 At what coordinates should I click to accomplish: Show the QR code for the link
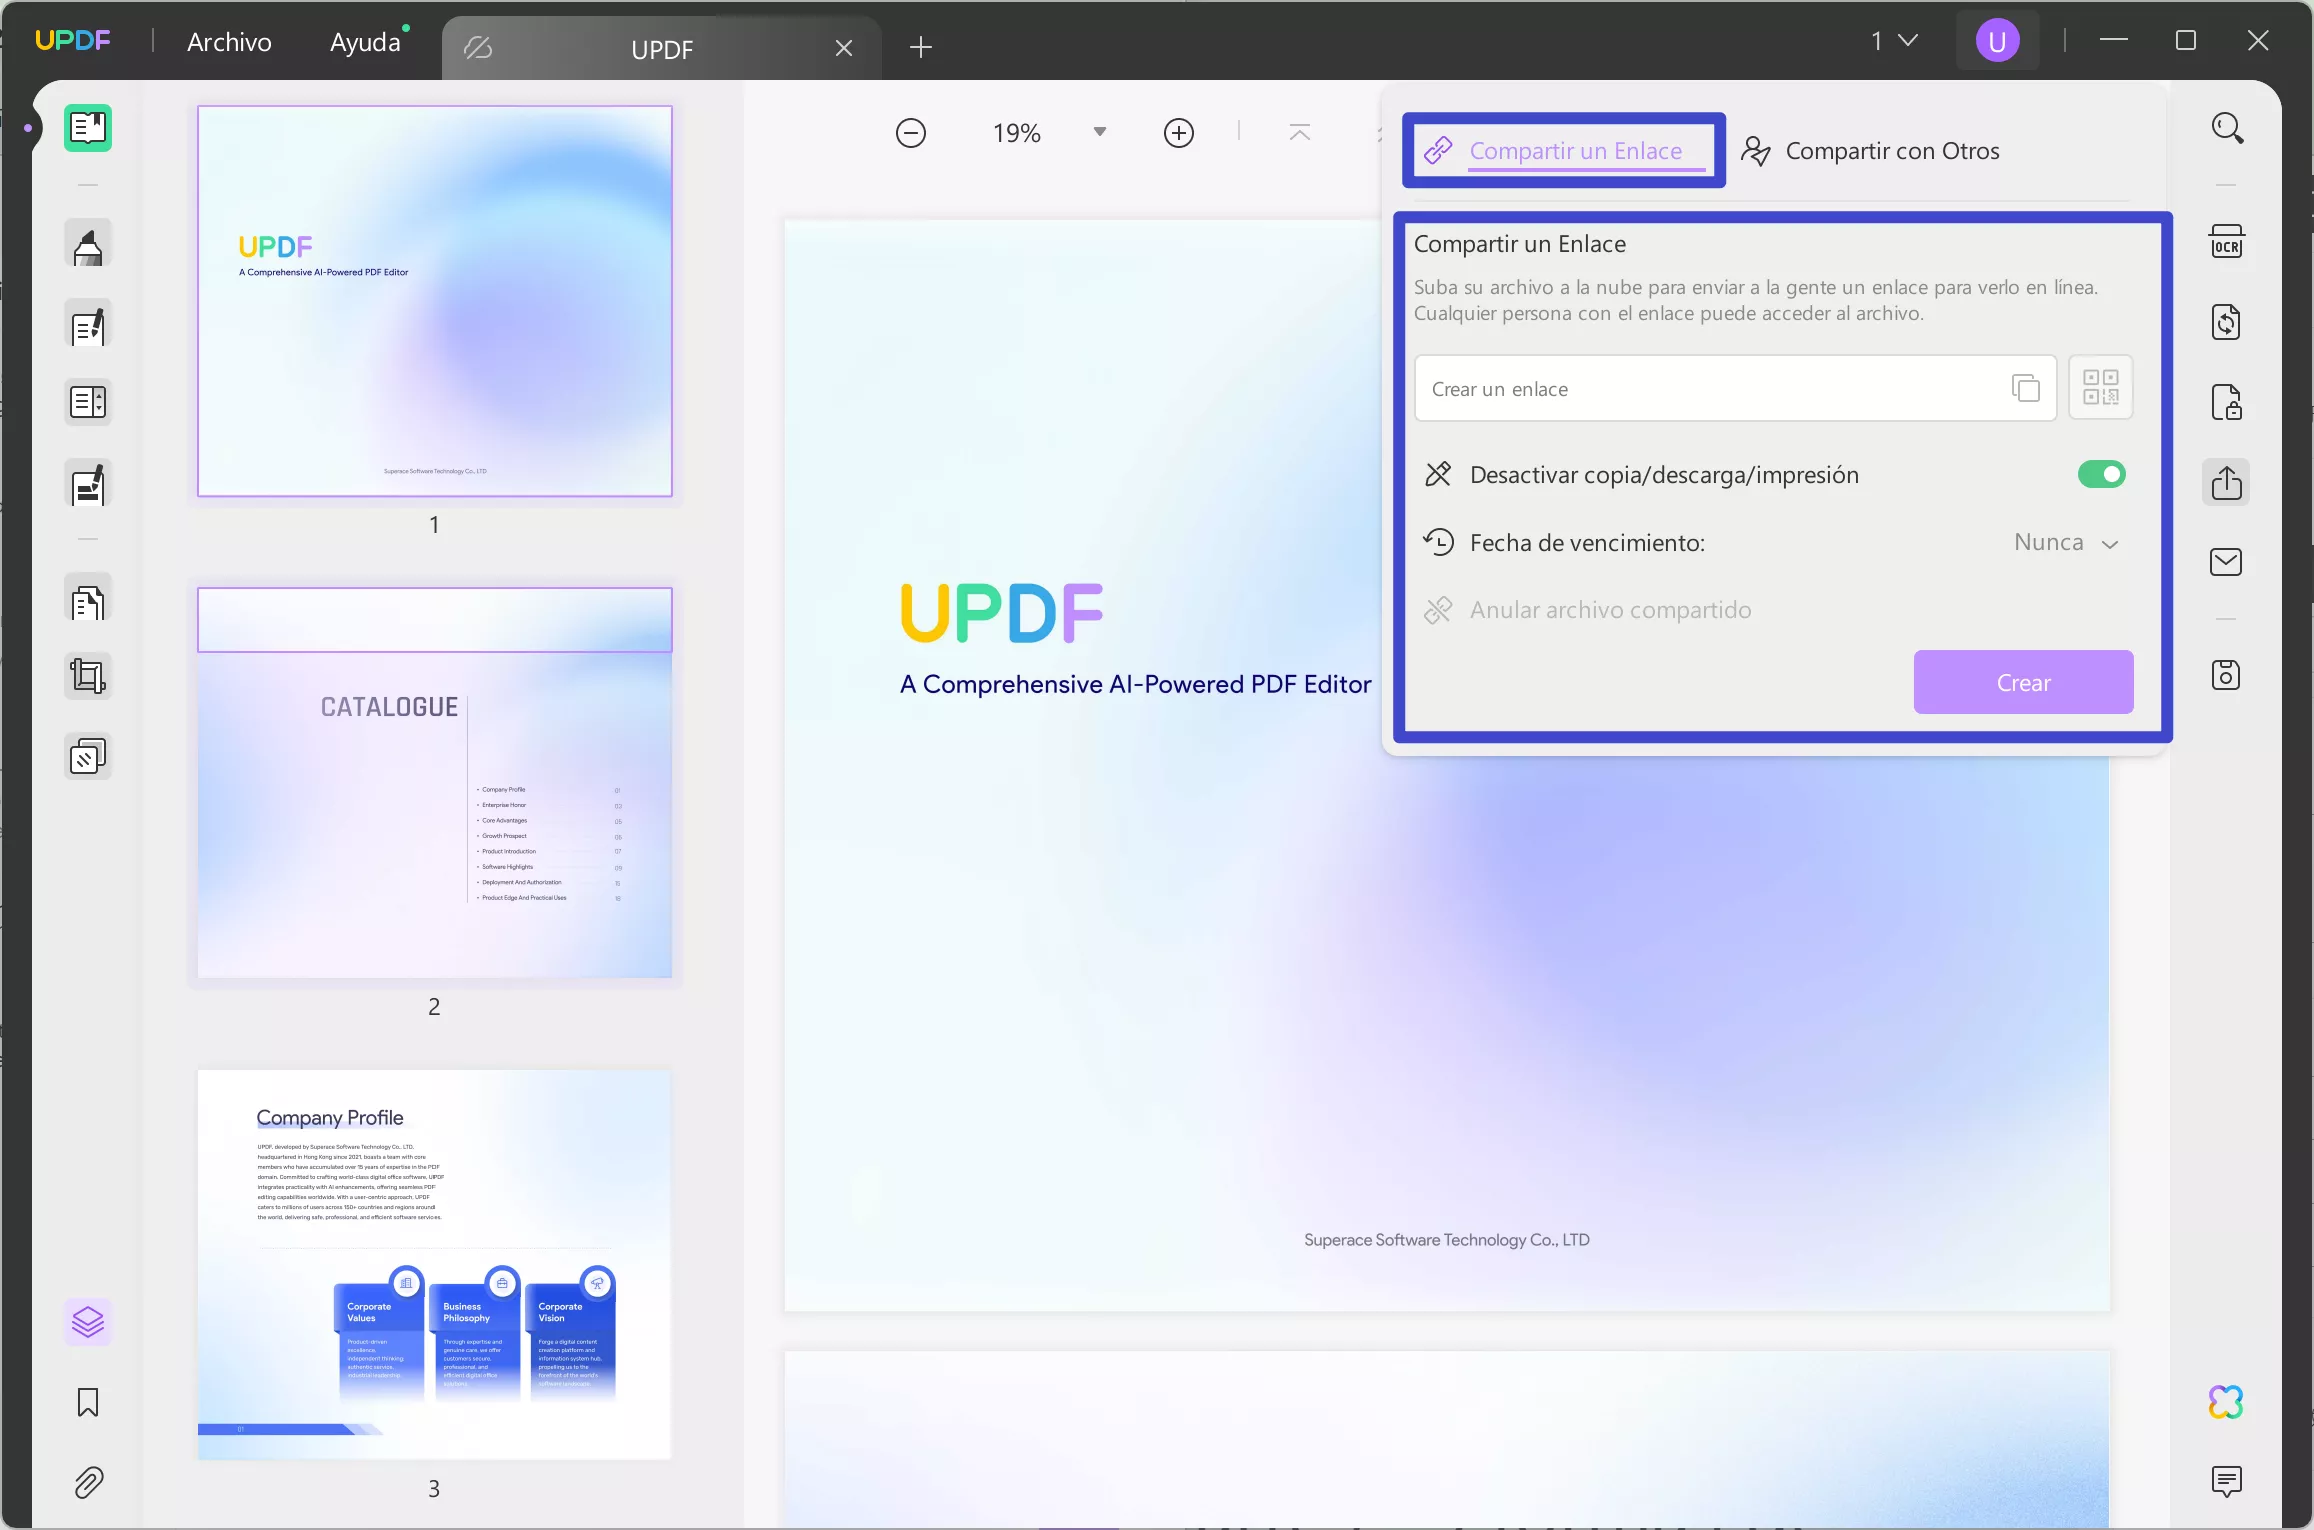2101,388
